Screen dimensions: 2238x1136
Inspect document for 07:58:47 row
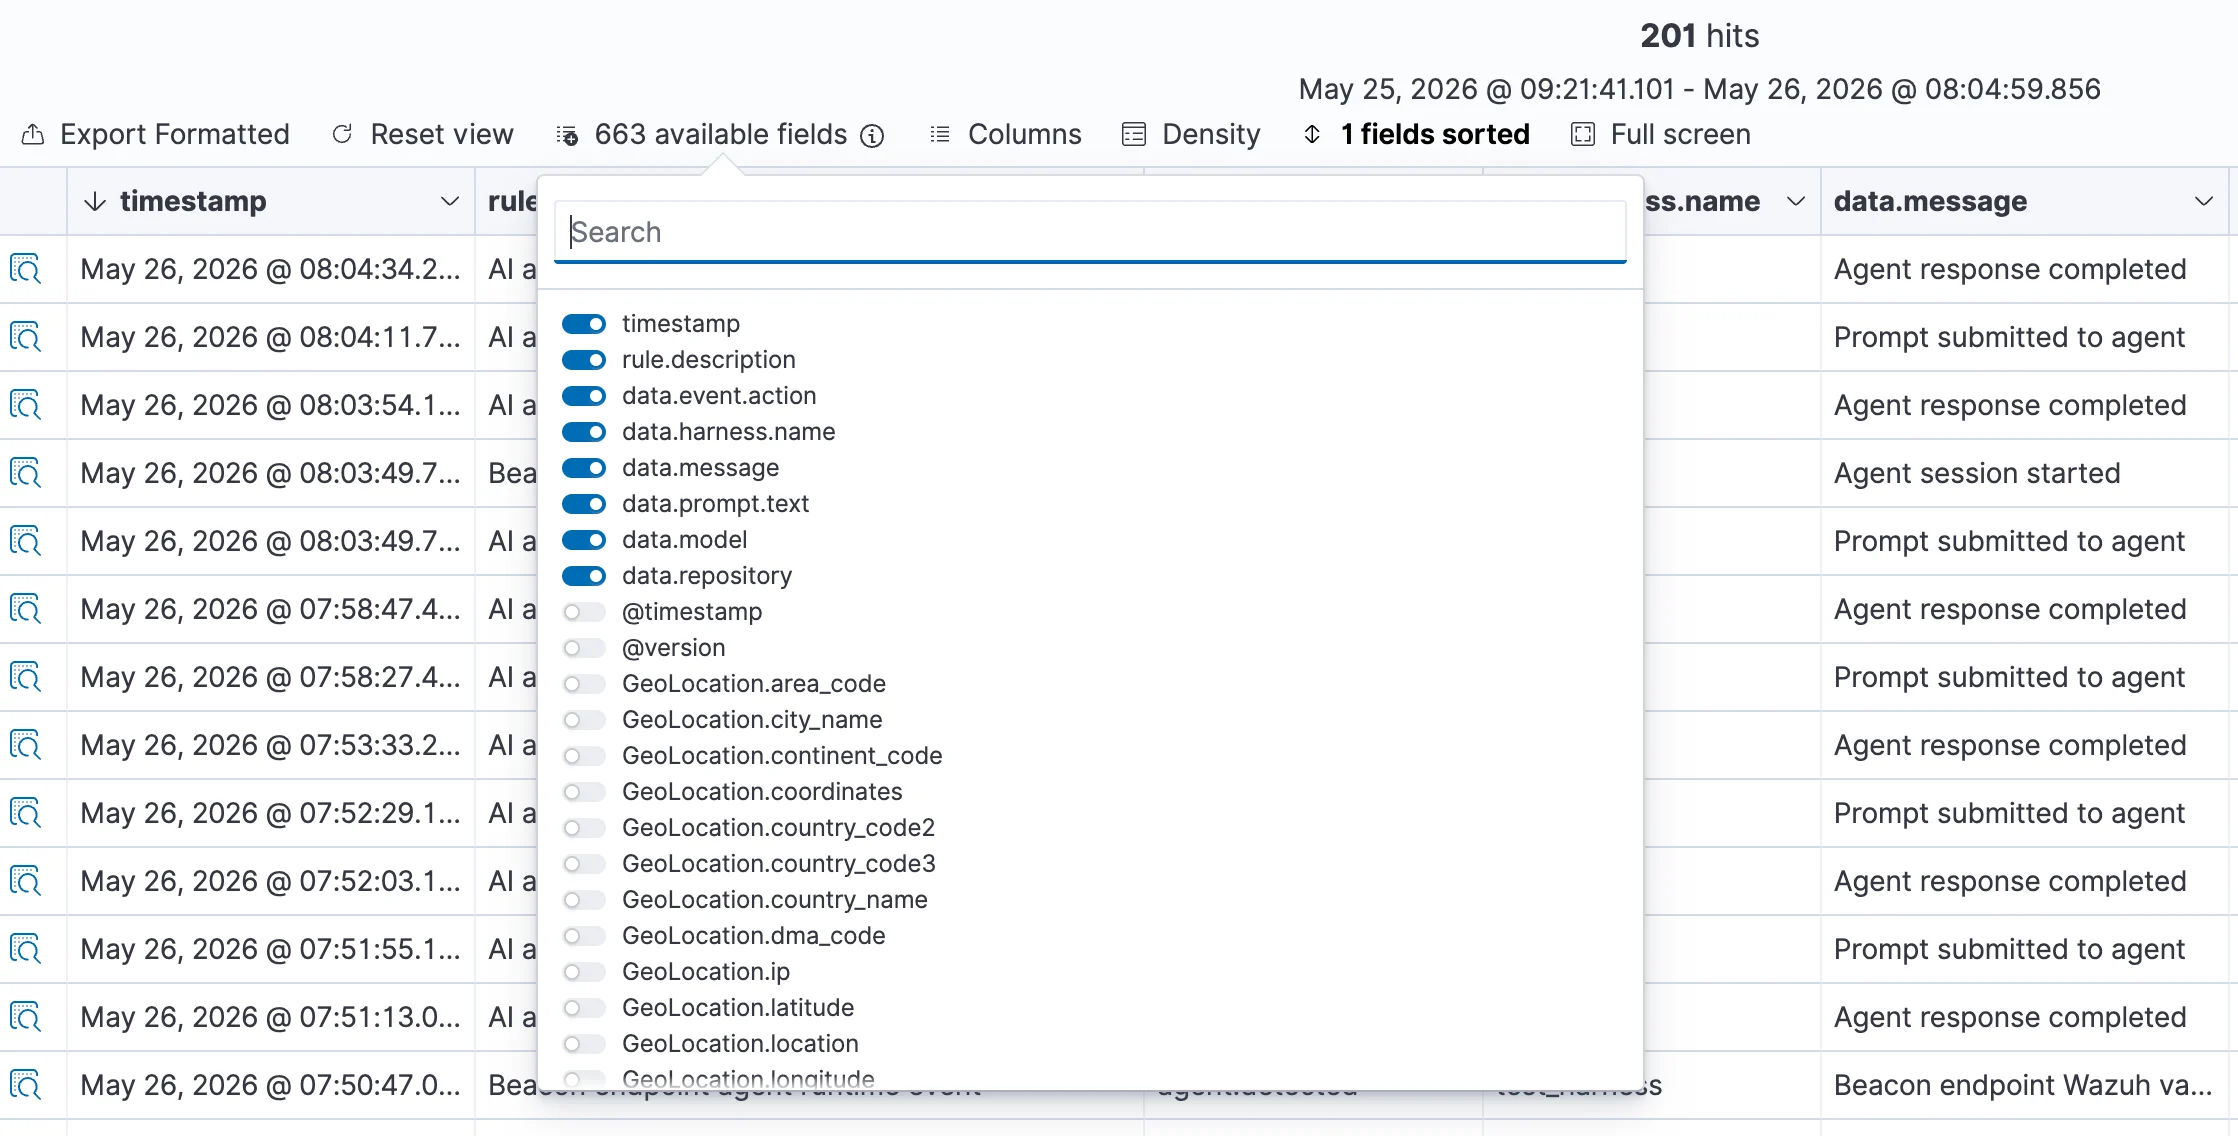click(25, 609)
